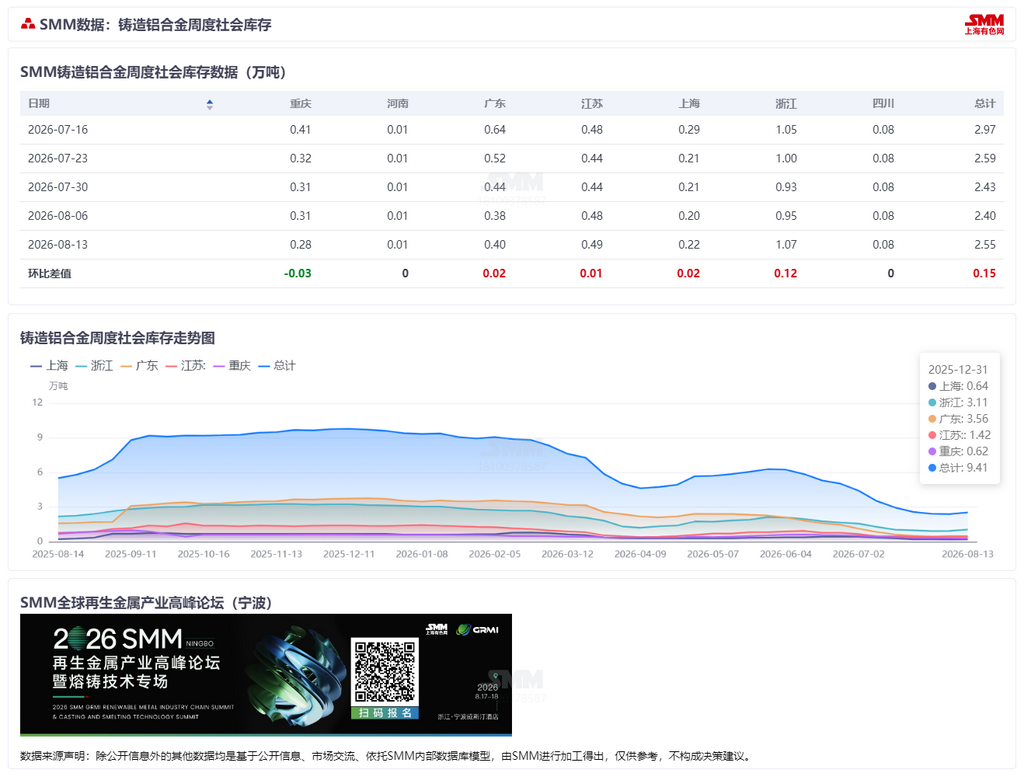
Task: Click the 重庆 column header
Action: (300, 103)
